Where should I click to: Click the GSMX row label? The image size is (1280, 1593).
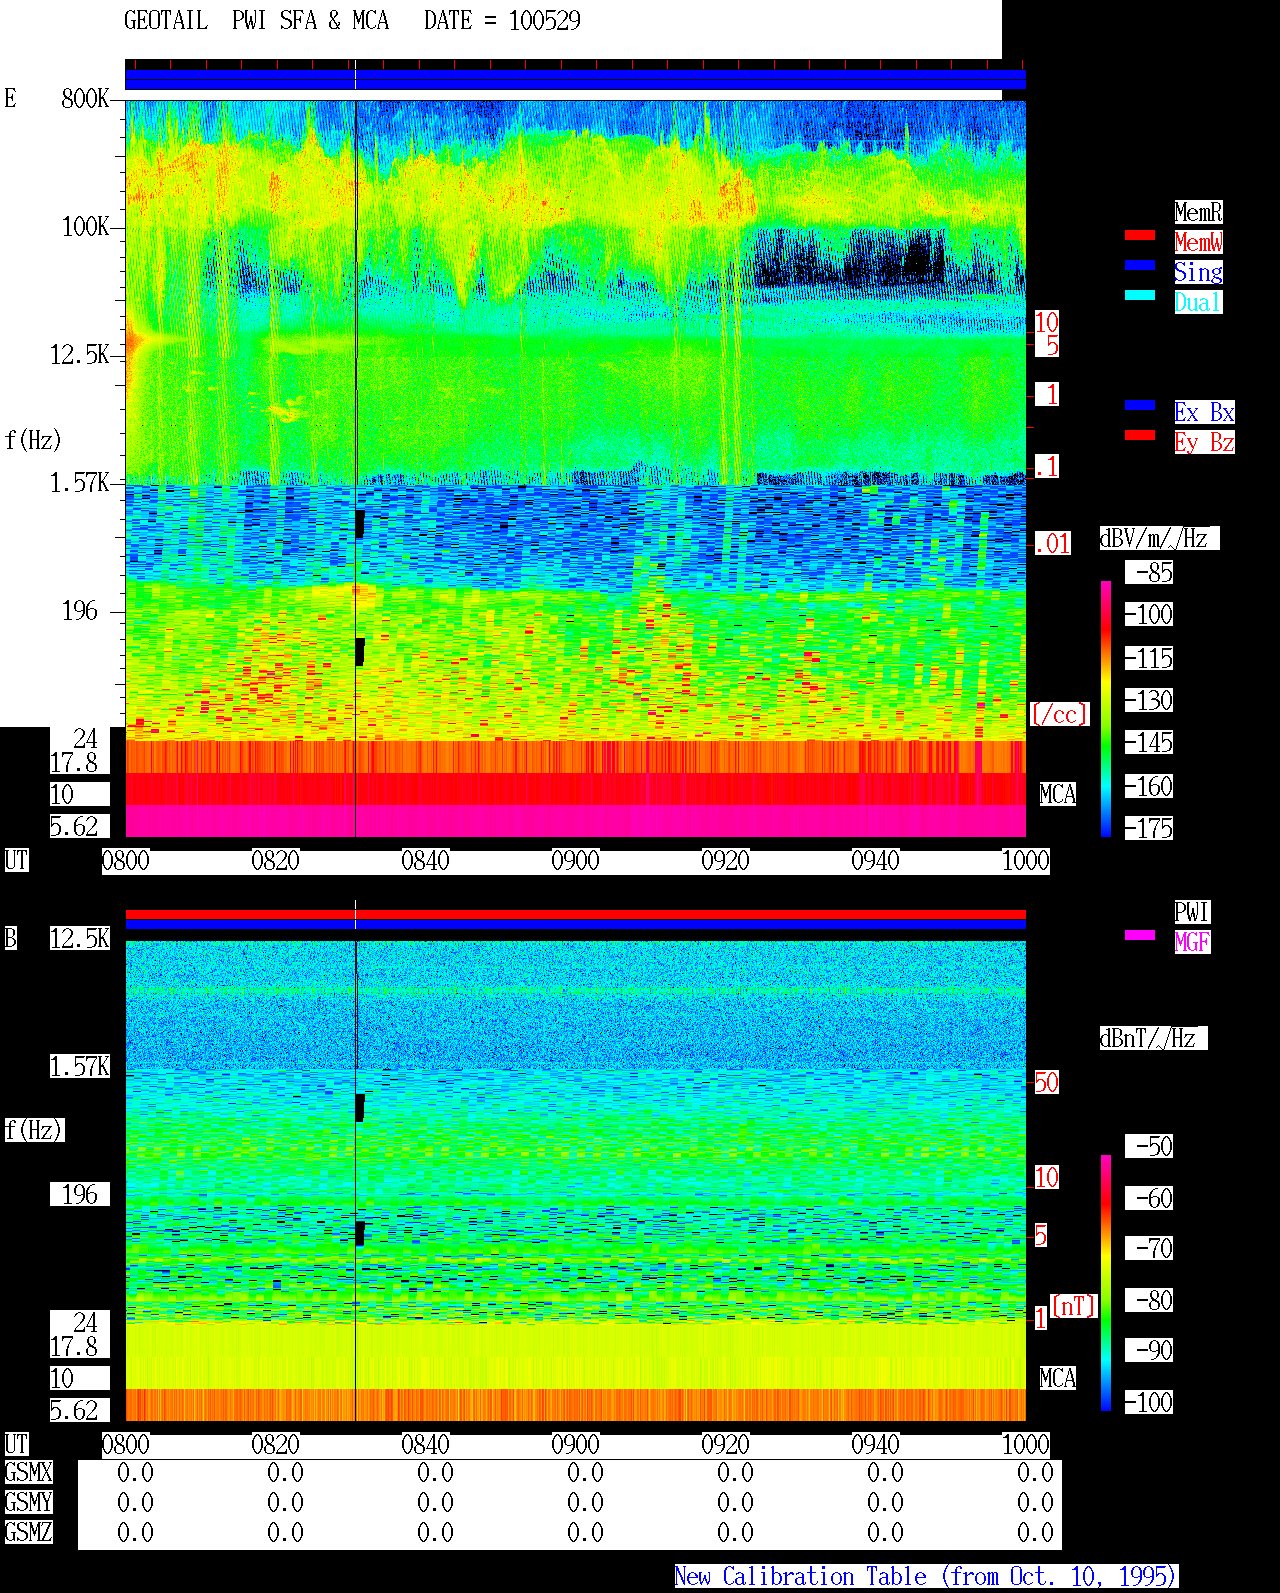pyautogui.click(x=28, y=1473)
